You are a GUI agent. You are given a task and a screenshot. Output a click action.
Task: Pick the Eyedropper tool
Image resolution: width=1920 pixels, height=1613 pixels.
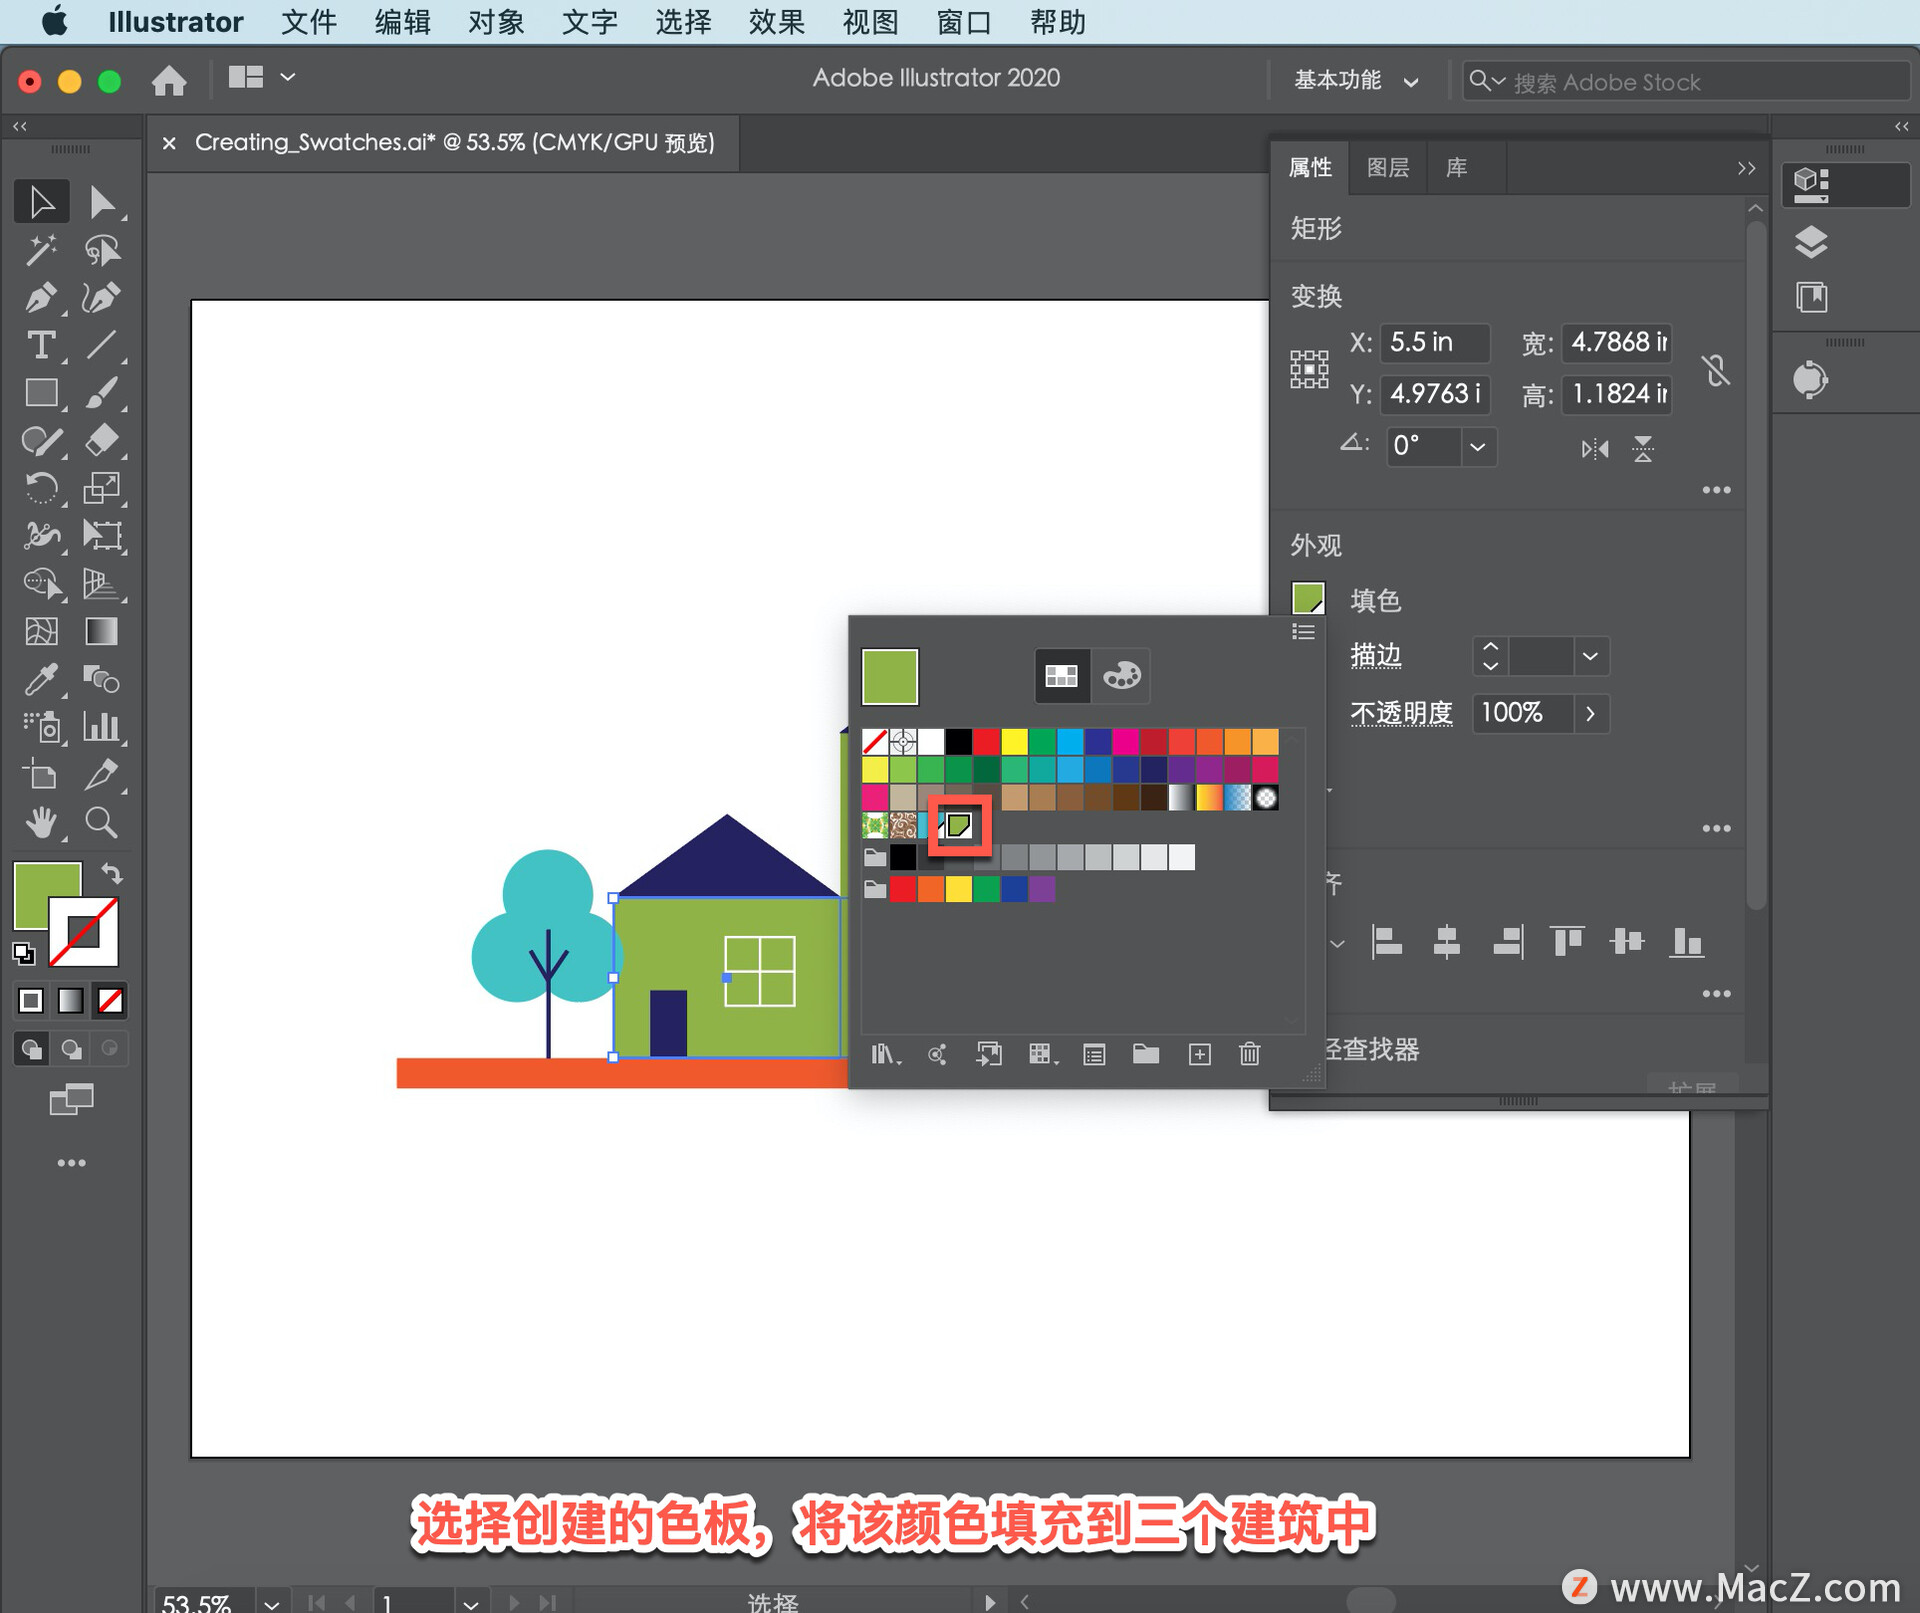coord(41,679)
